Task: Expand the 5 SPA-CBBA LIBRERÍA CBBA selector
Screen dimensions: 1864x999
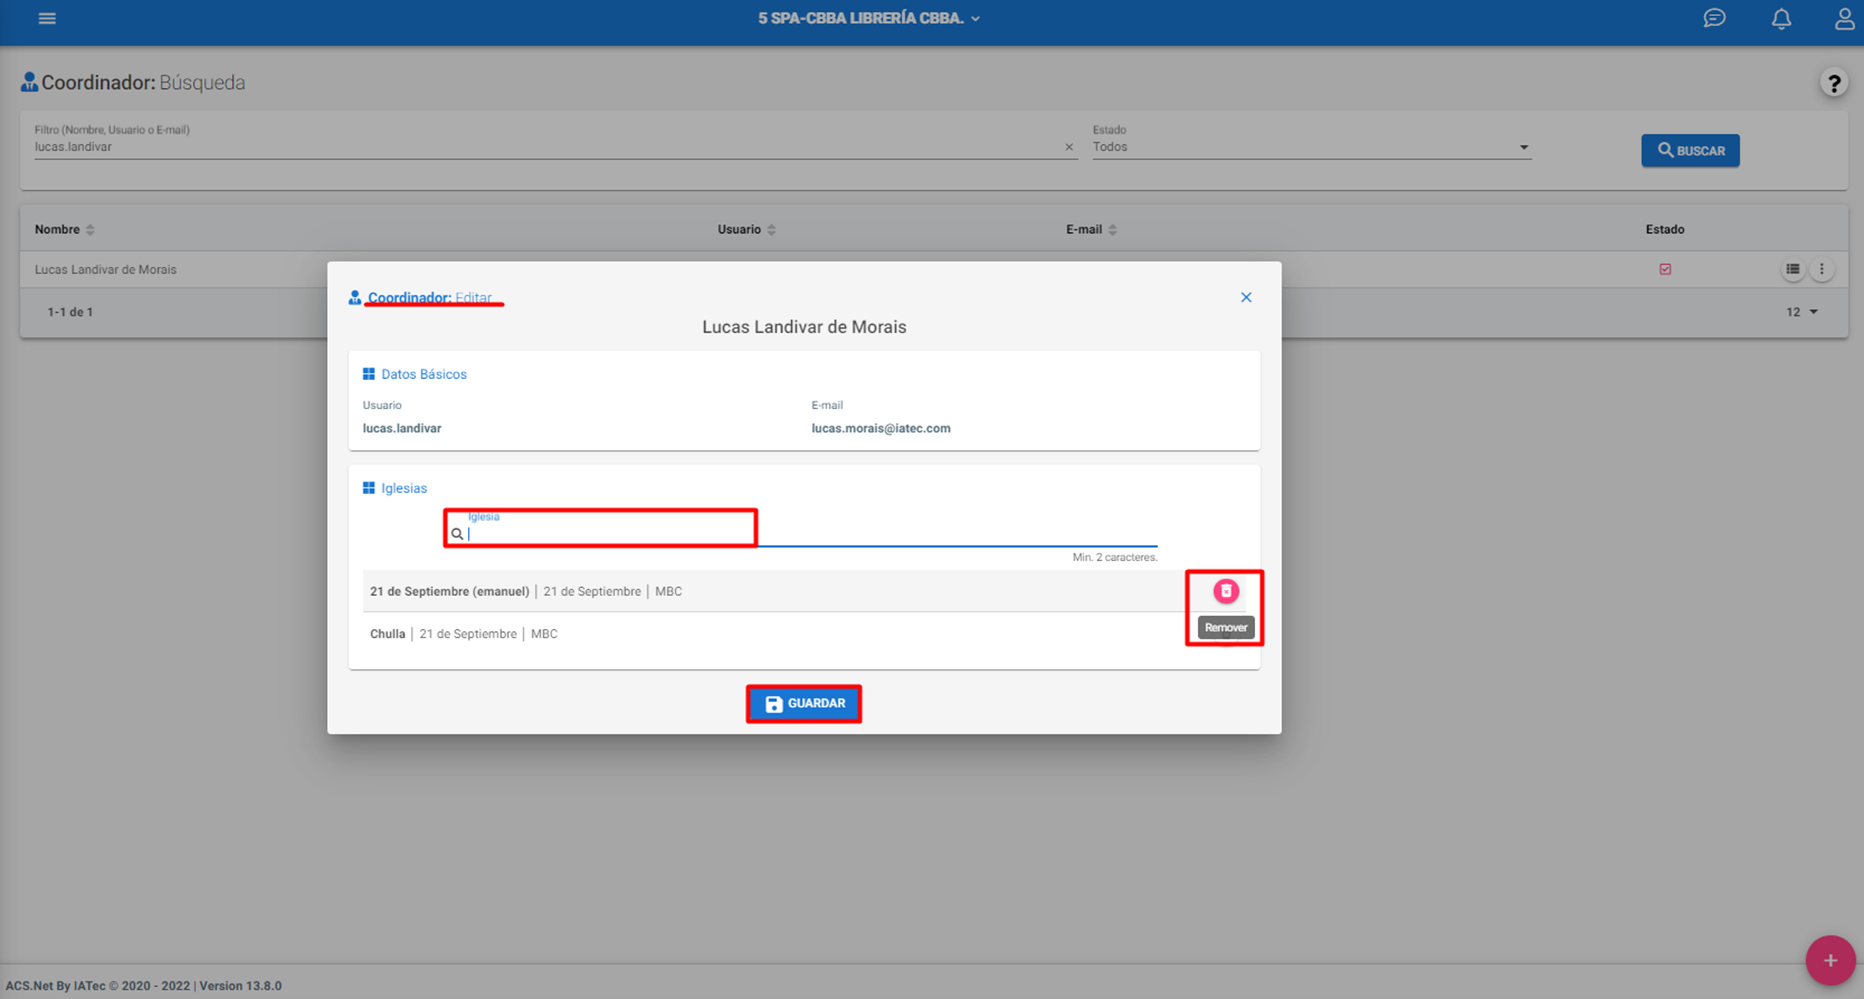Action: (x=869, y=18)
